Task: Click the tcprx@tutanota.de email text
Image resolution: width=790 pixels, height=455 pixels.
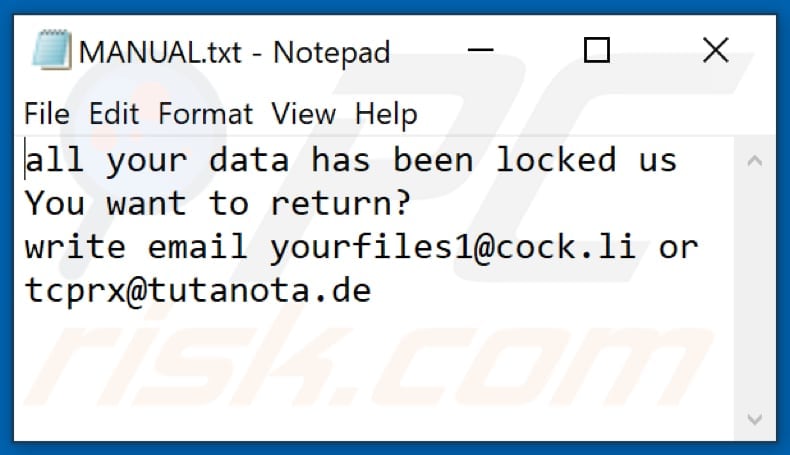Action: pyautogui.click(x=198, y=291)
